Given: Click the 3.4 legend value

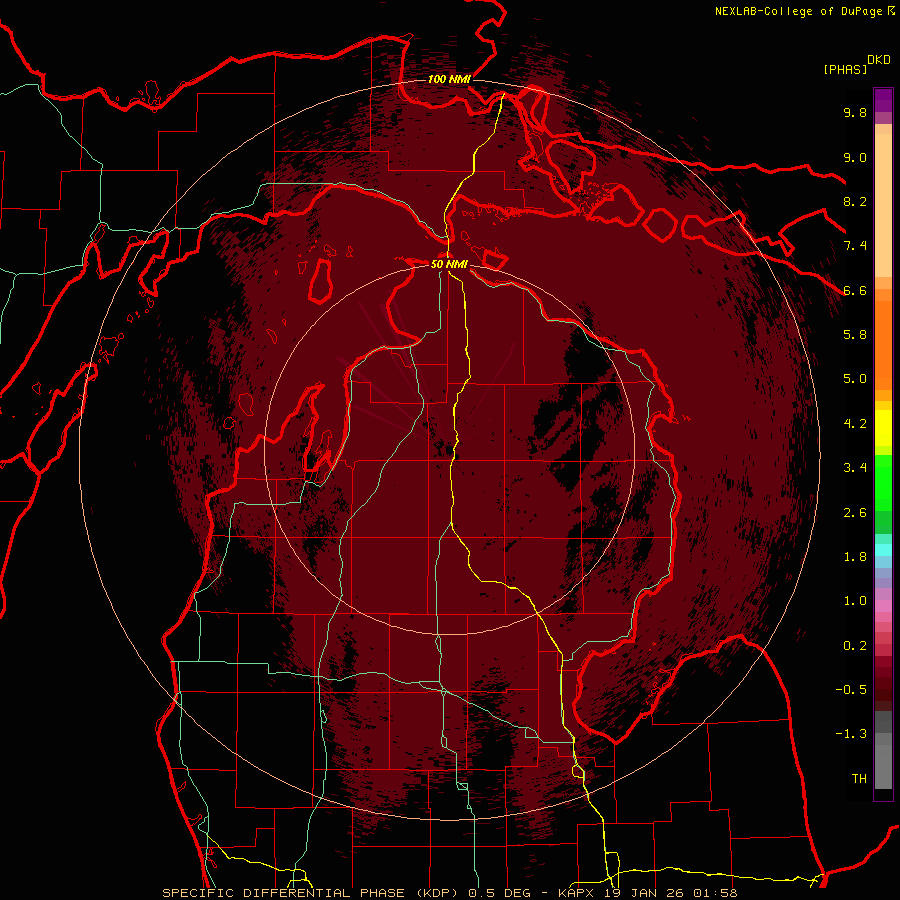Looking at the screenshot, I should (855, 468).
